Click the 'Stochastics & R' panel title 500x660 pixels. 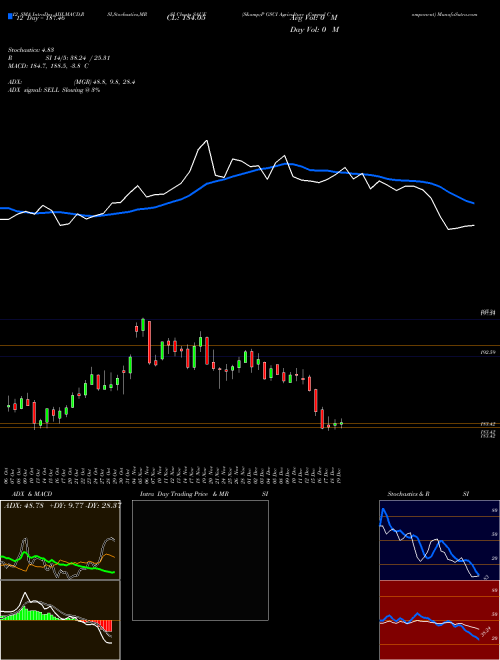click(x=409, y=494)
